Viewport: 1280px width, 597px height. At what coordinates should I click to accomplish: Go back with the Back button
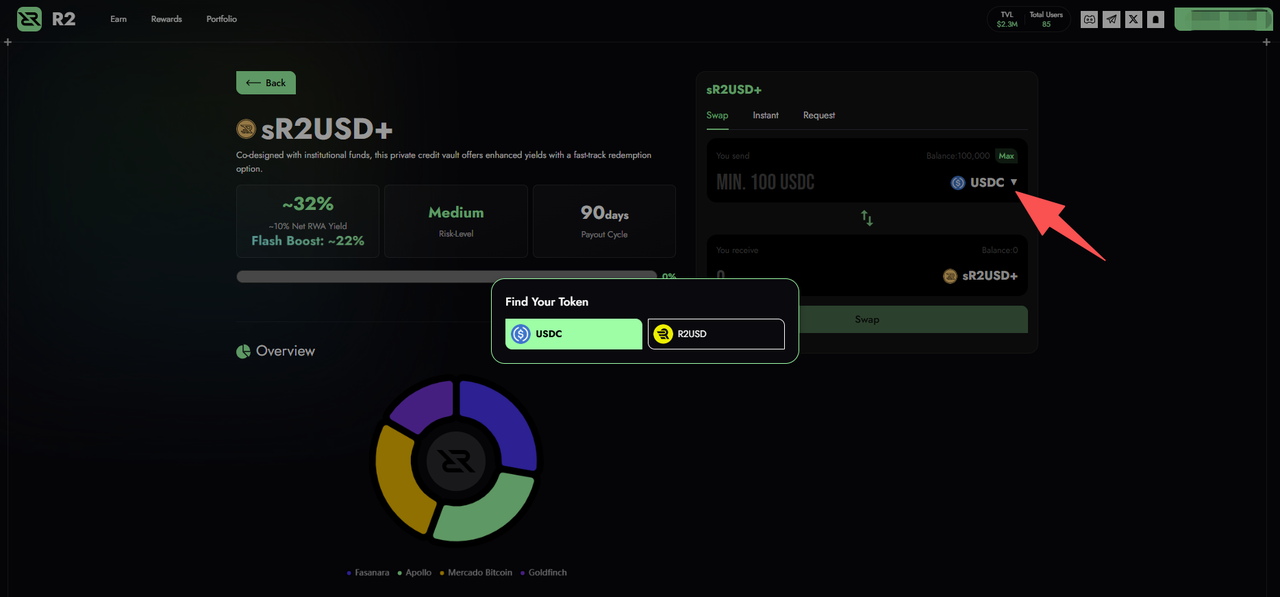click(266, 83)
